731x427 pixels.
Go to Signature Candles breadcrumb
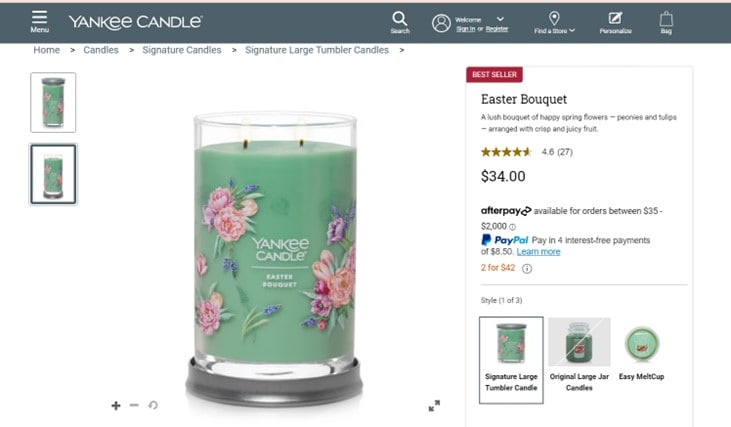tap(182, 50)
